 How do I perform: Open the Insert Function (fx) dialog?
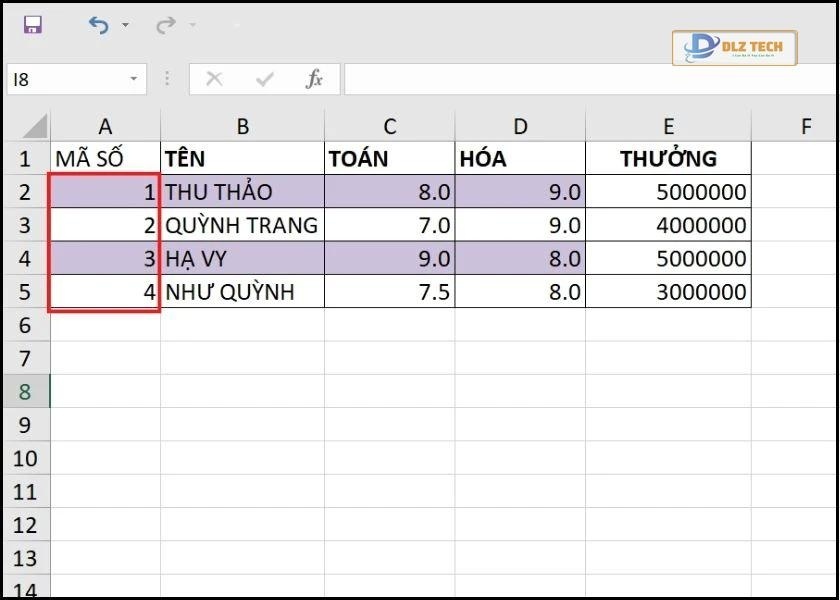click(315, 79)
